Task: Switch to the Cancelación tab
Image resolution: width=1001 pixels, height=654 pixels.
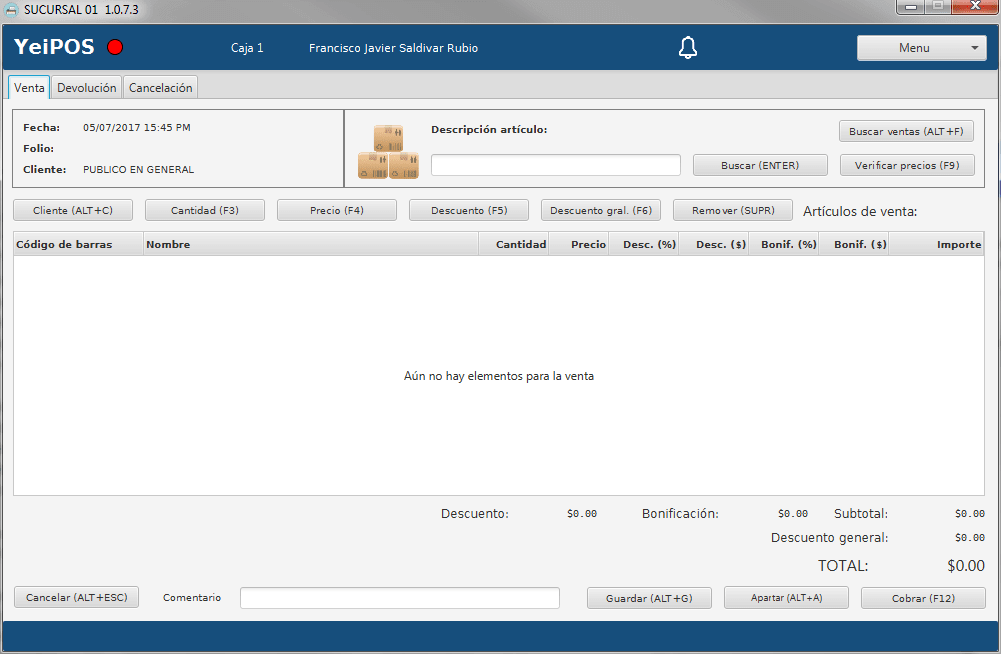Action: (160, 88)
